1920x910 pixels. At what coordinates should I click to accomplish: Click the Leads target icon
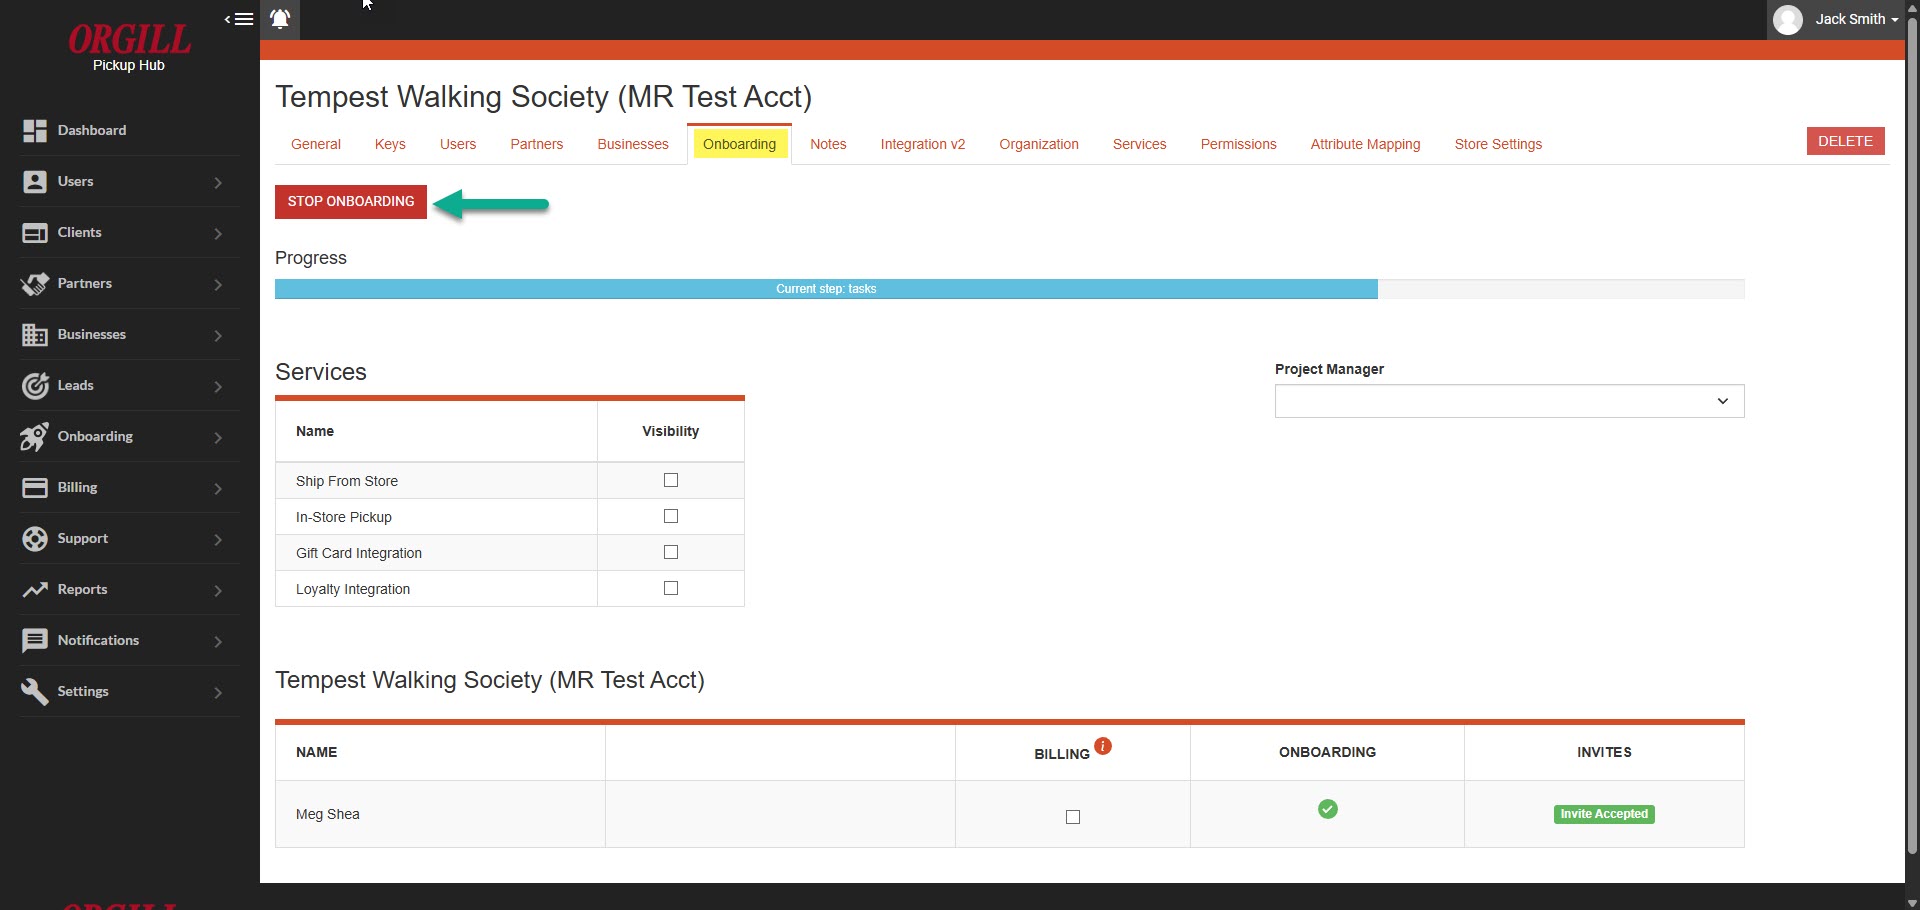coord(35,386)
